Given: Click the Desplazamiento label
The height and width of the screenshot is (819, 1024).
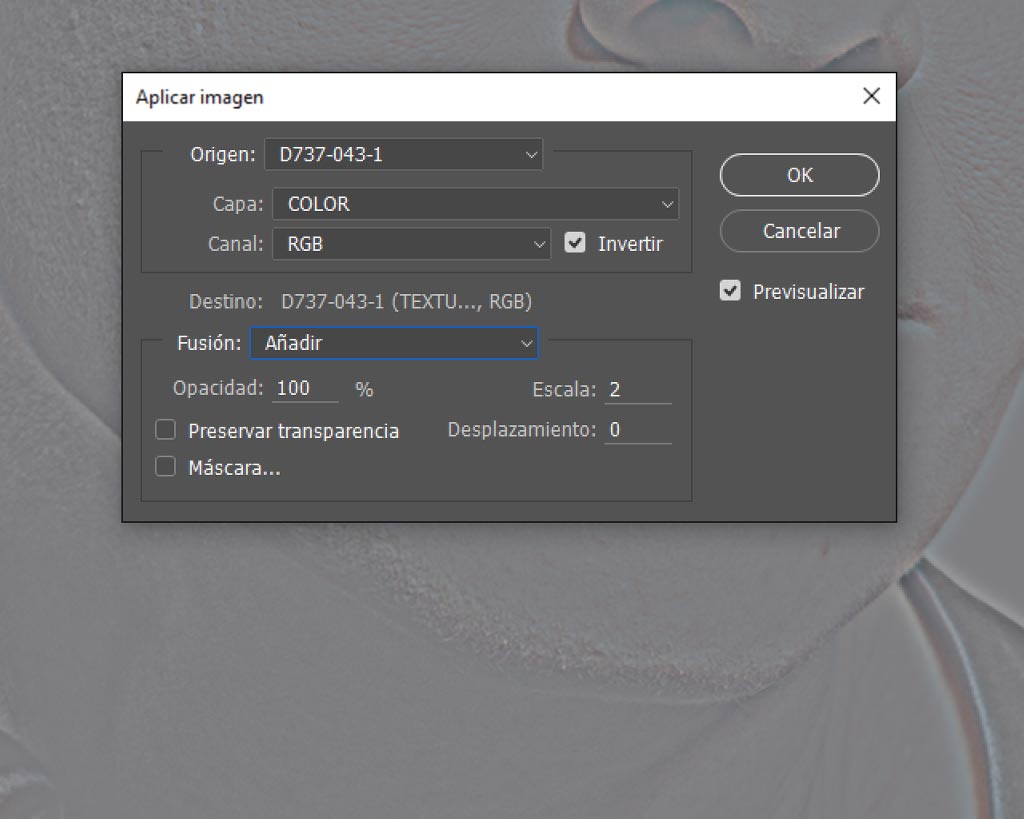Looking at the screenshot, I should pos(522,430).
